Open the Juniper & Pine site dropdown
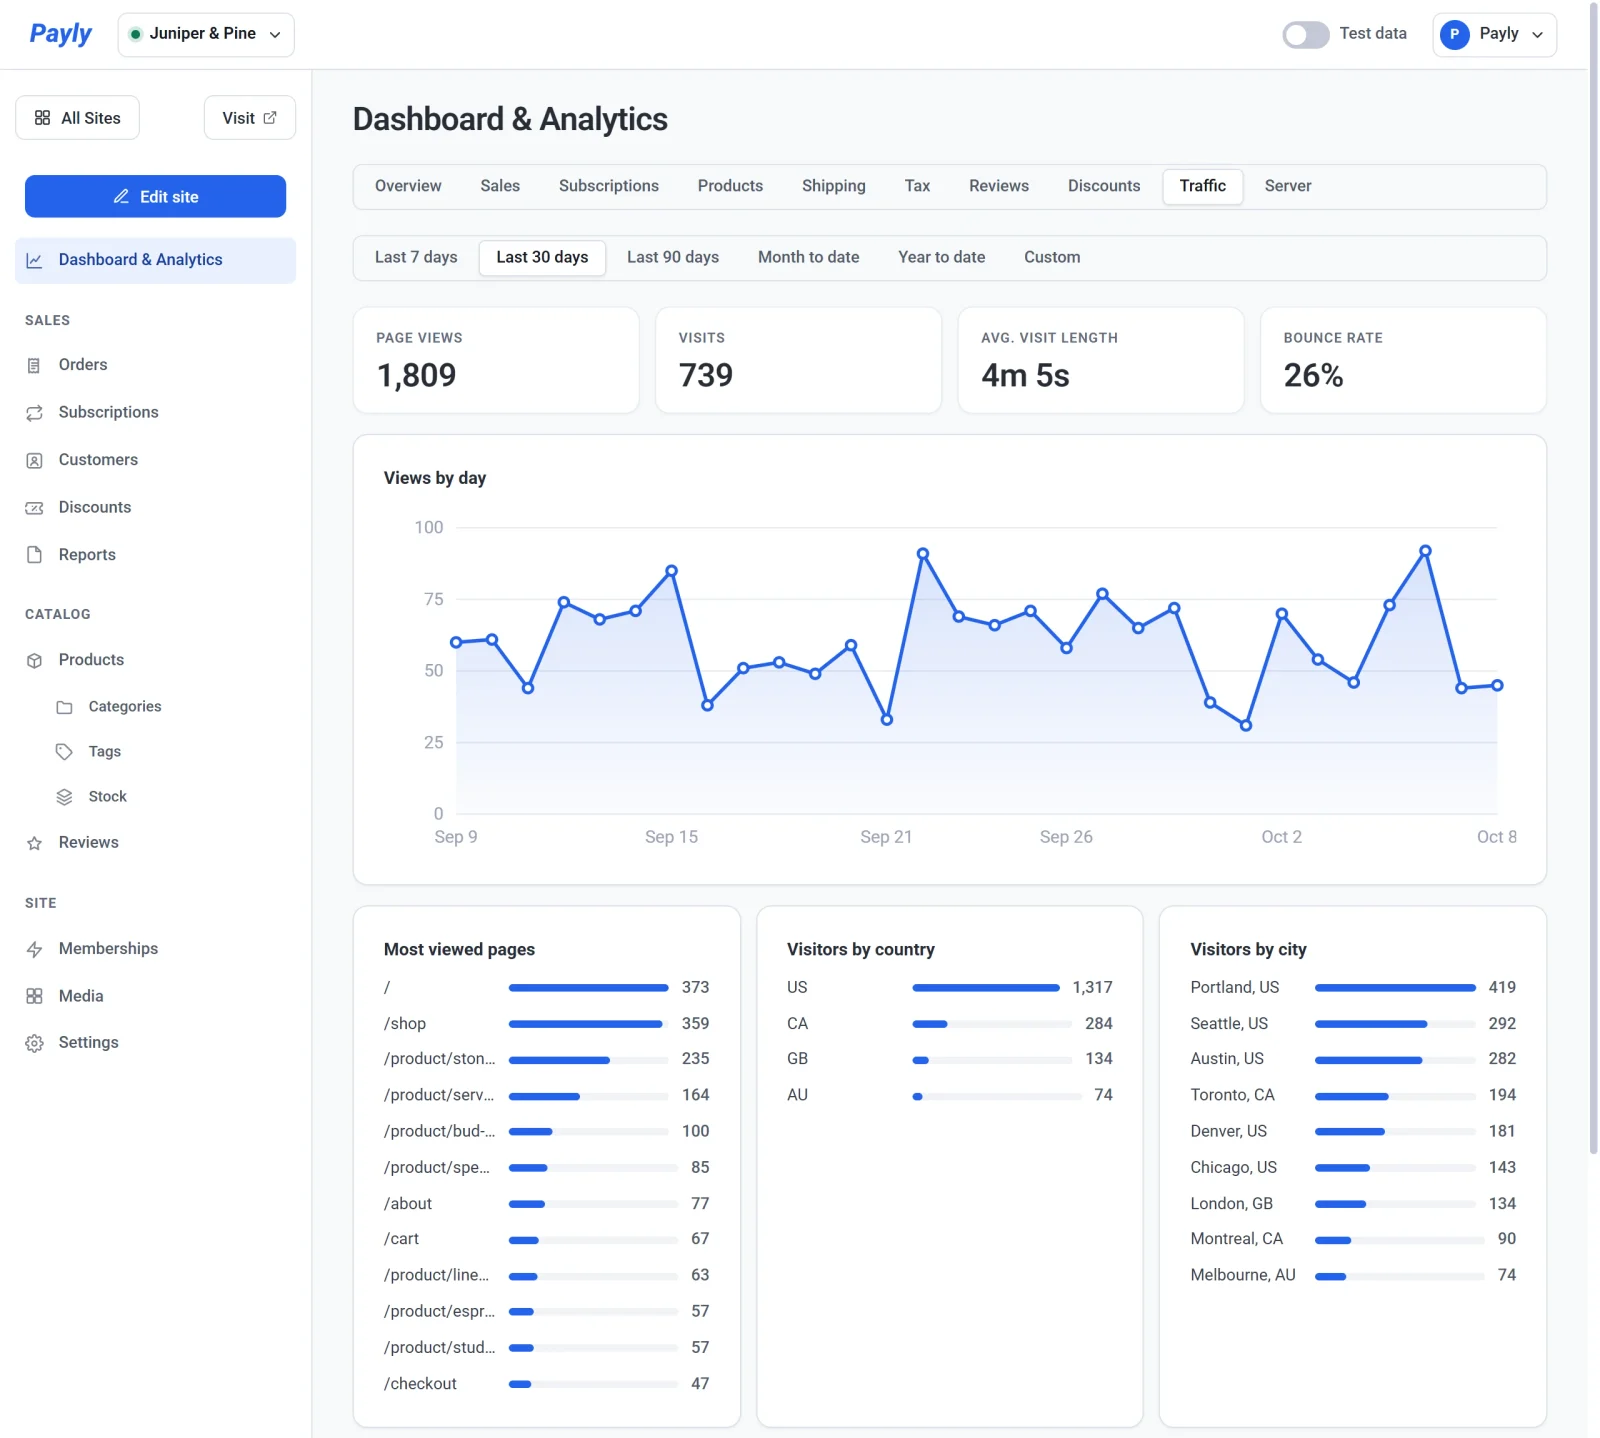Screen dimensions: 1600x1438 coord(206,34)
